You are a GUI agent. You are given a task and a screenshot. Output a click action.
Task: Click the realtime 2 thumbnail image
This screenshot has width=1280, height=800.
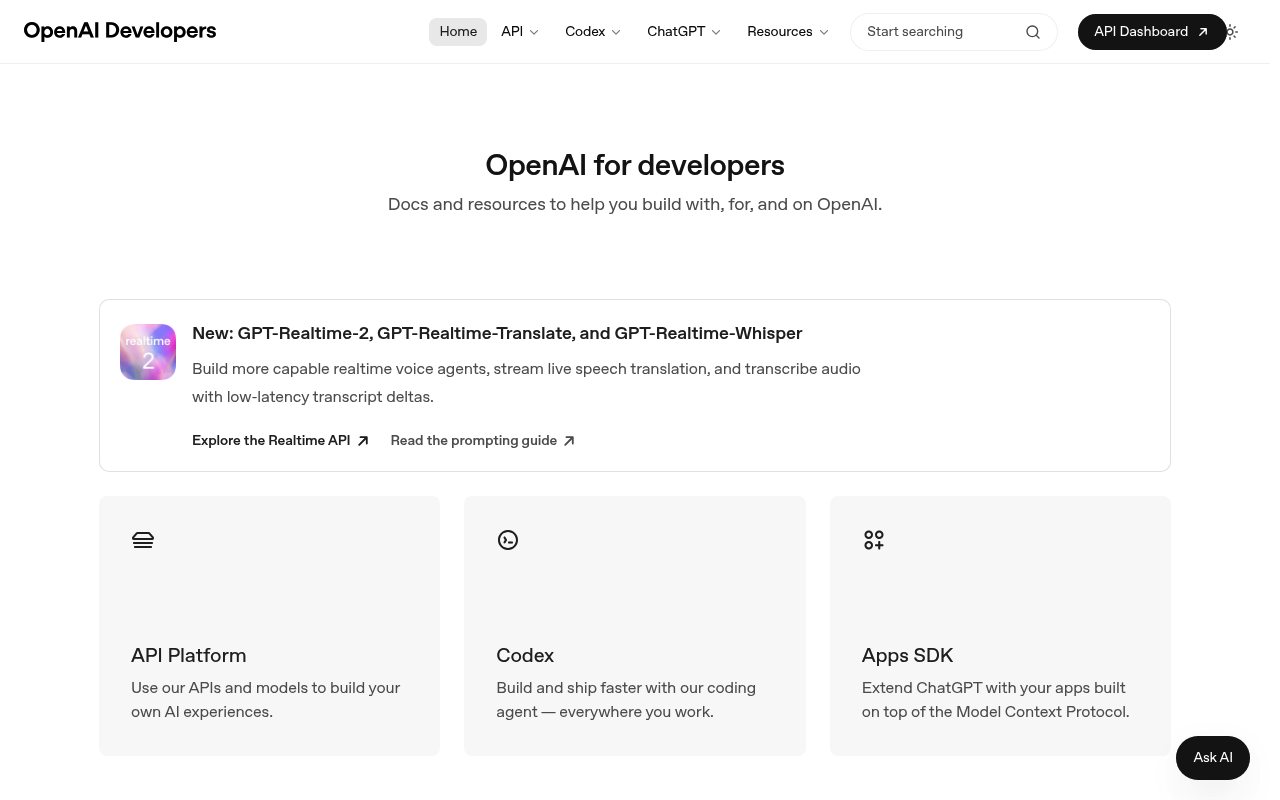[148, 352]
